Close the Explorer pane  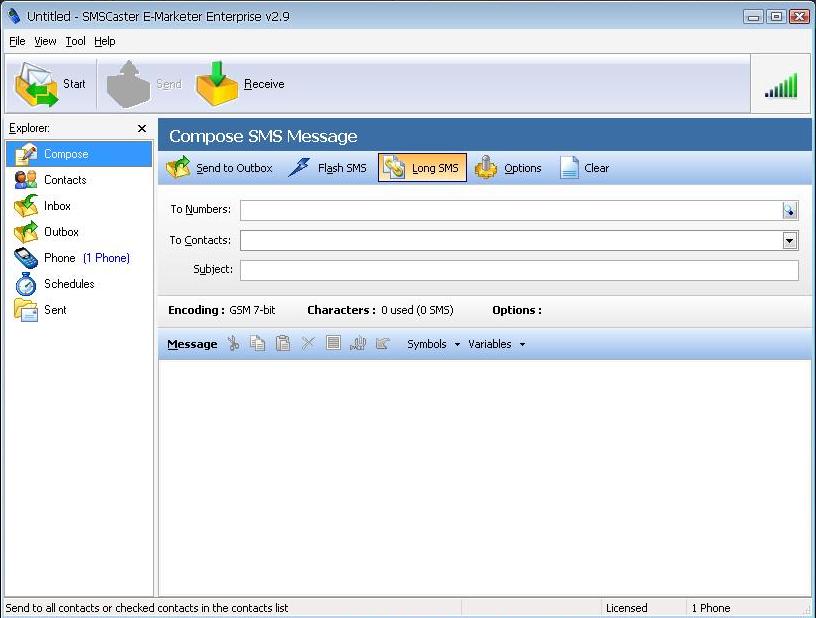tap(142, 128)
